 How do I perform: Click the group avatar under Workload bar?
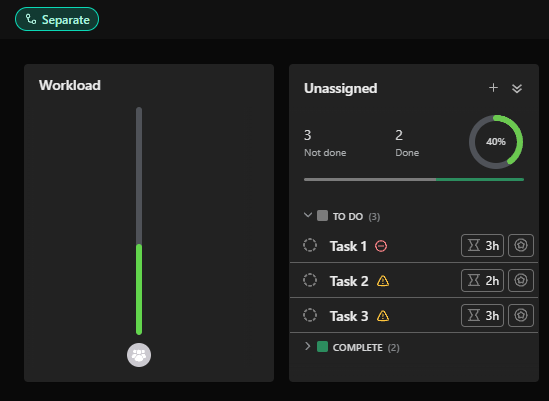point(139,355)
